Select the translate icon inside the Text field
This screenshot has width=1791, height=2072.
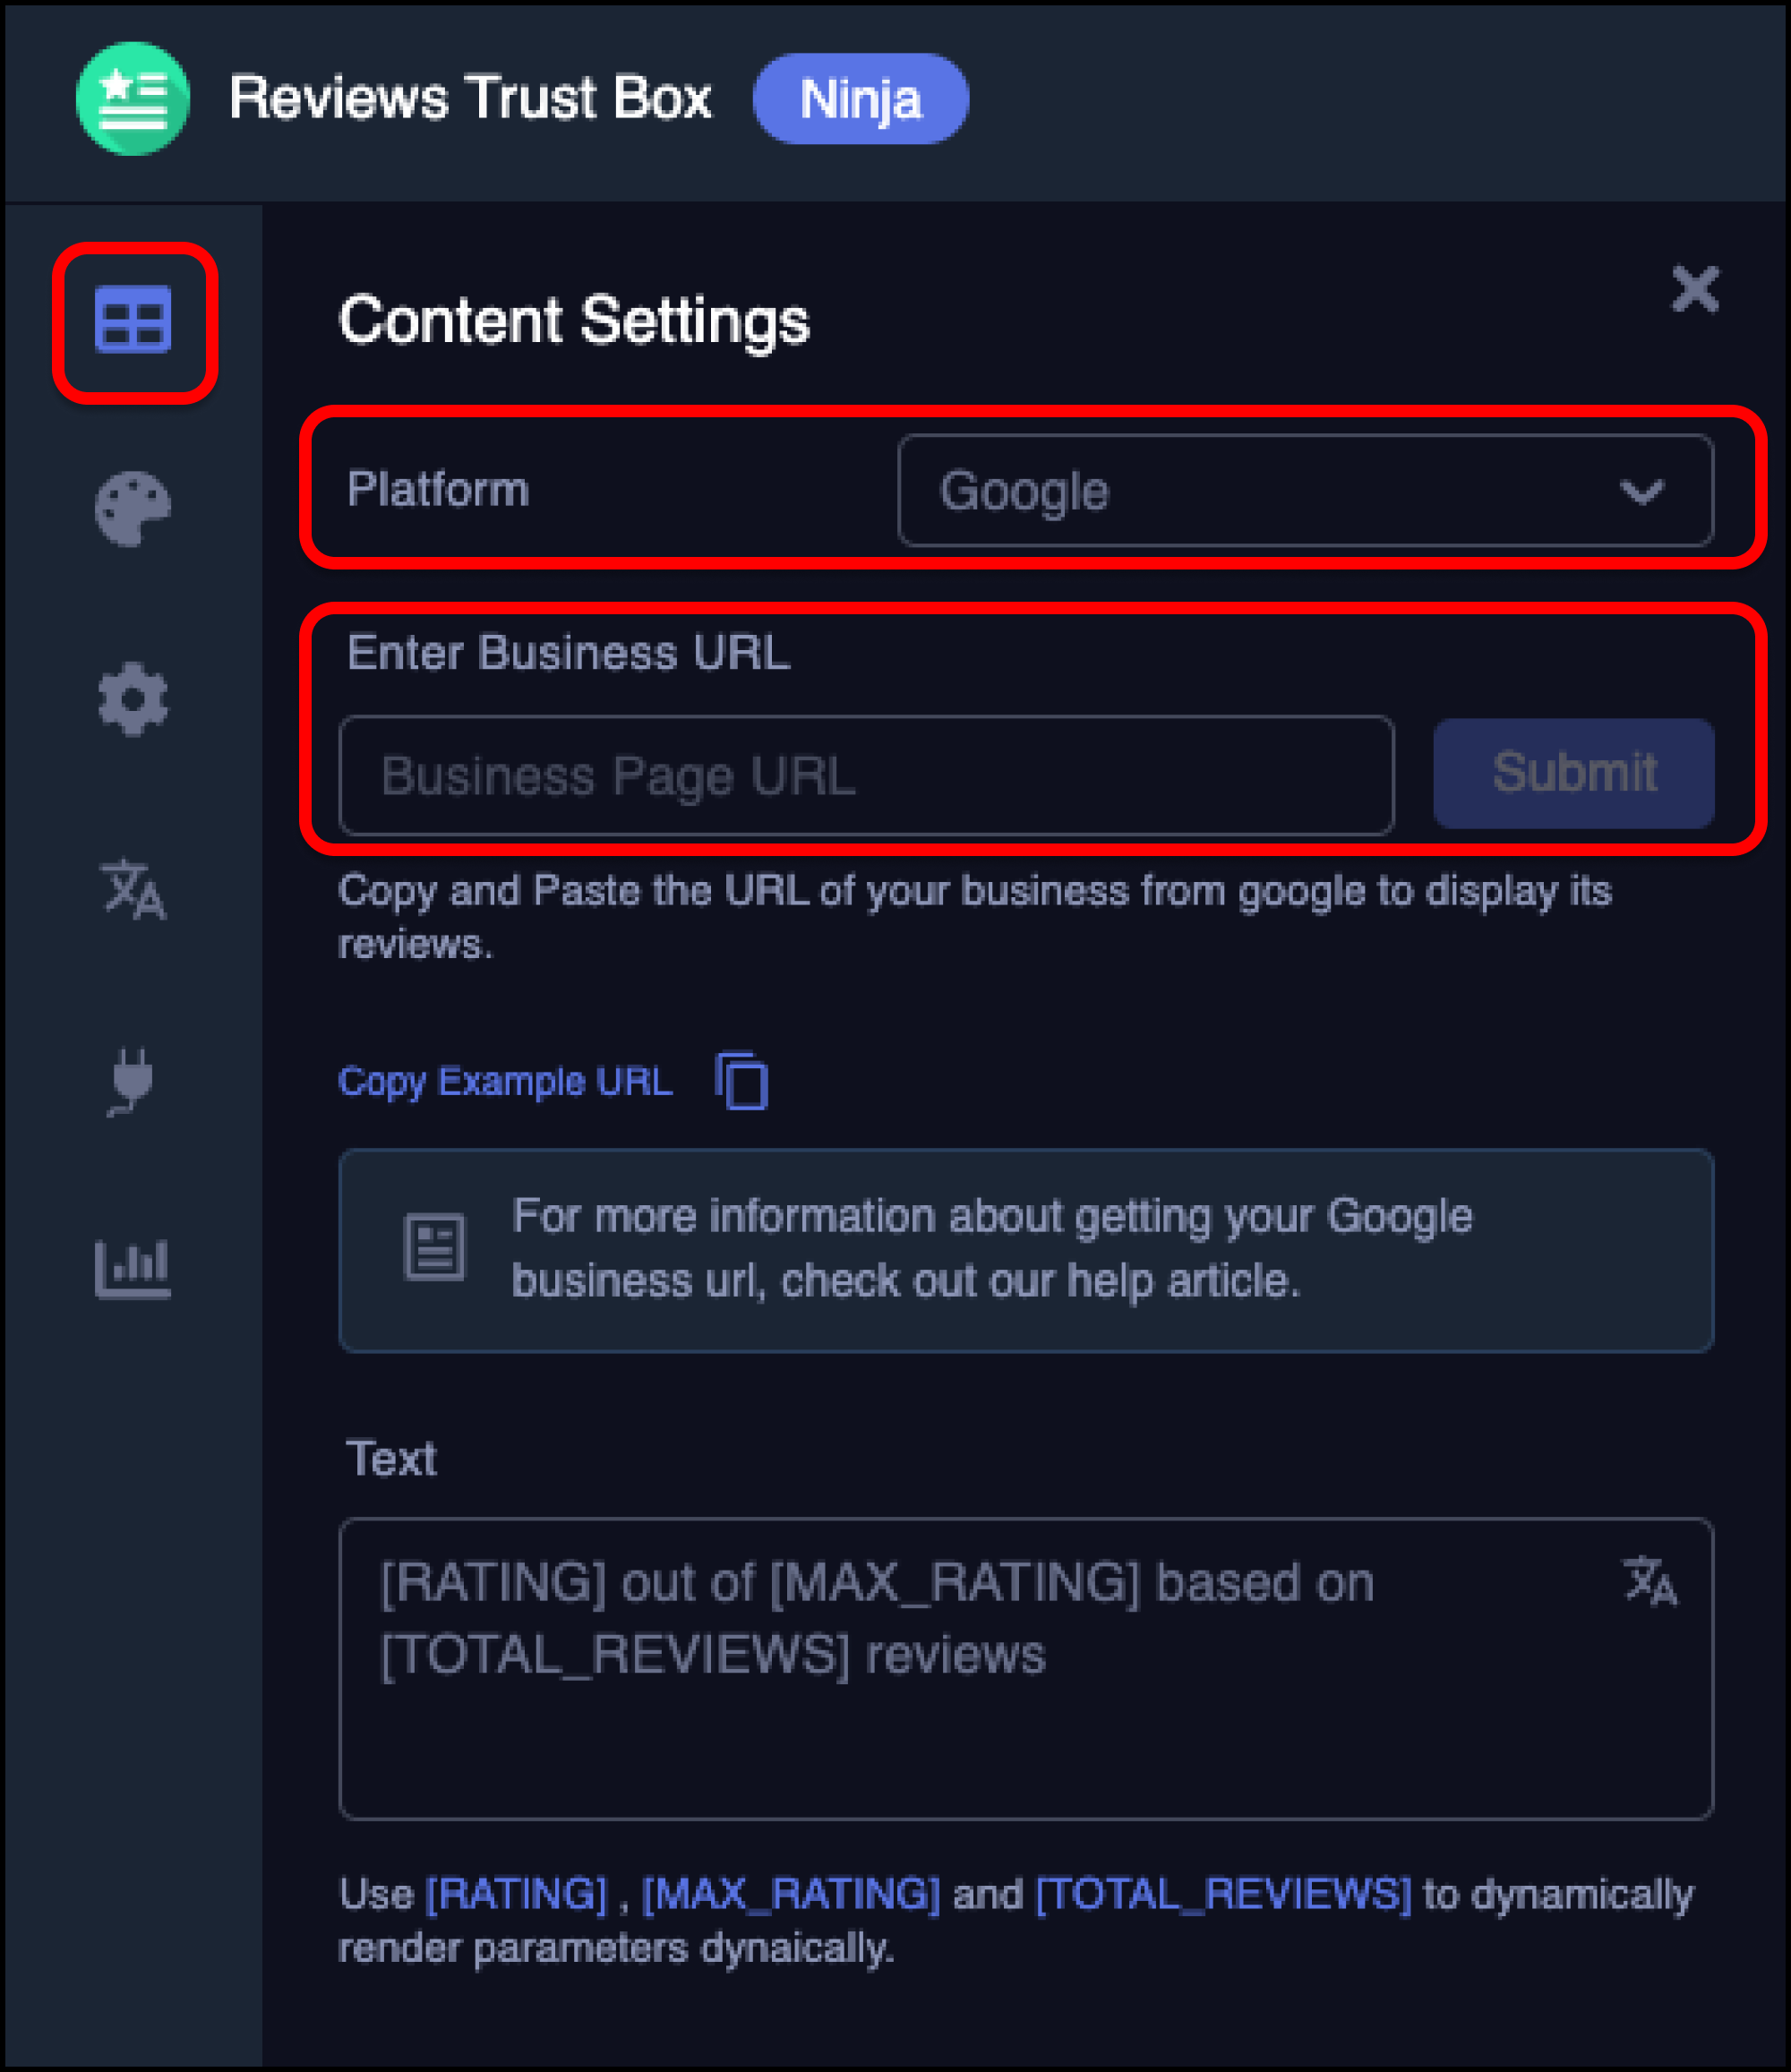(1650, 1580)
